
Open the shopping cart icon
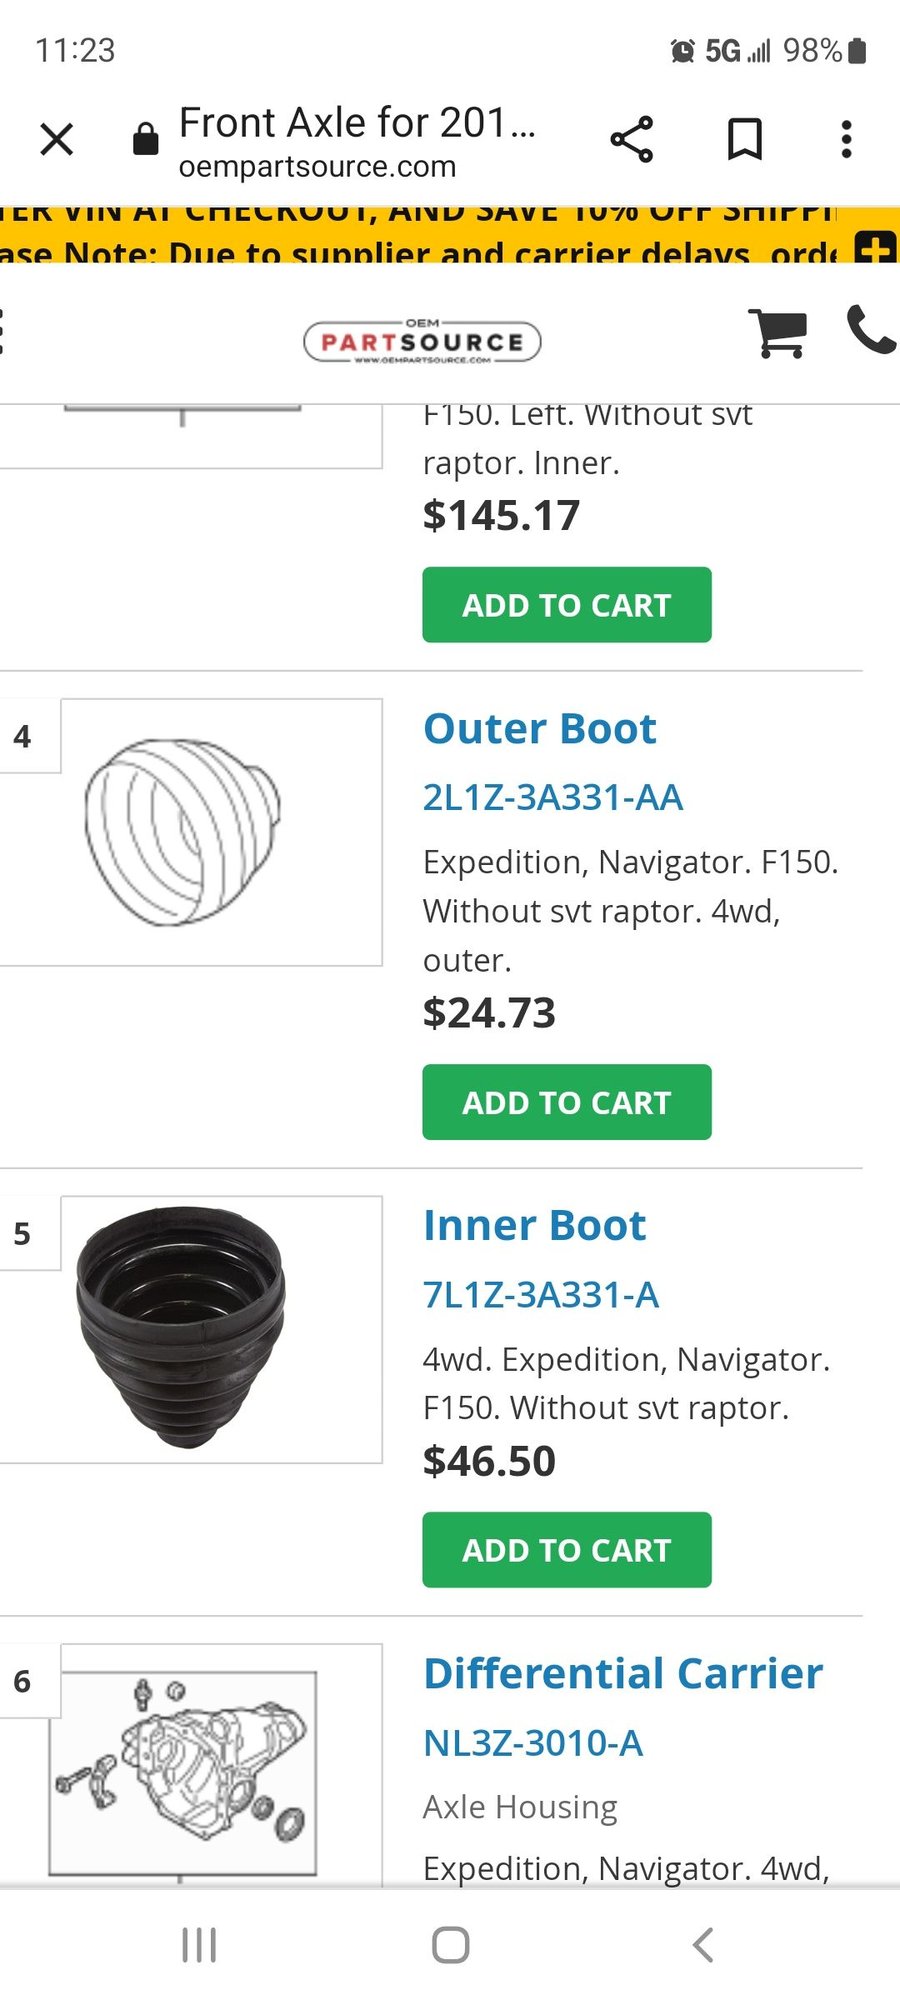(777, 332)
